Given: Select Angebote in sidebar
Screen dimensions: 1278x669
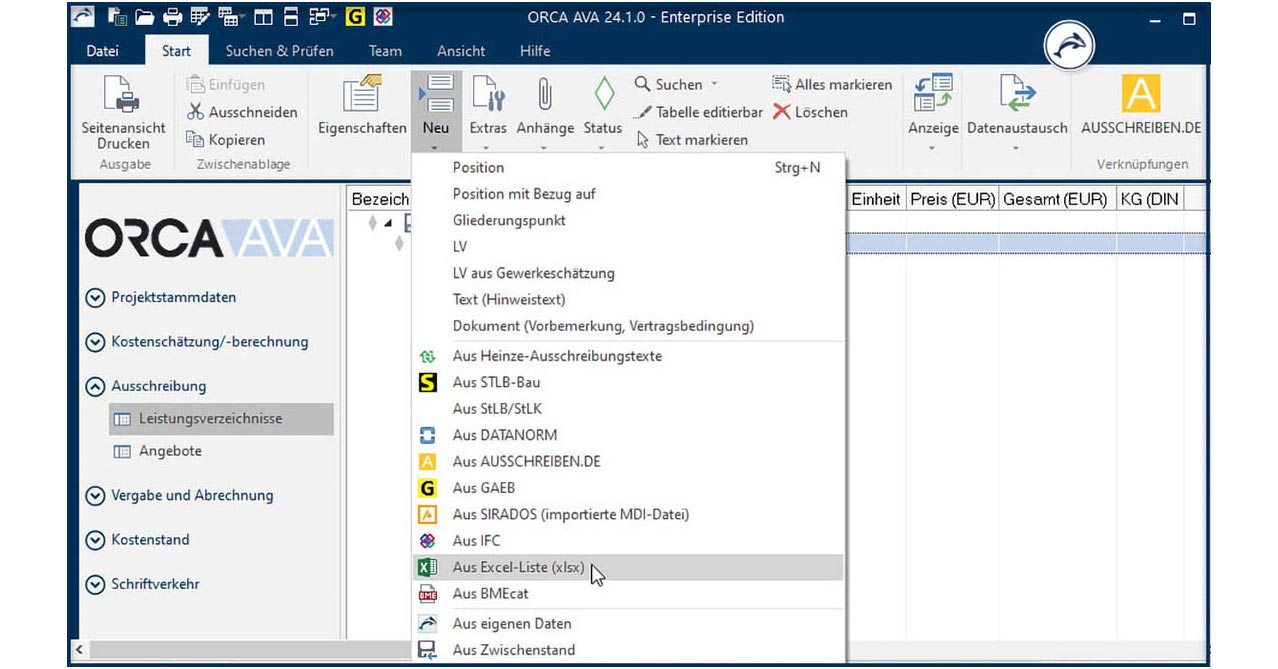Looking at the screenshot, I should pos(170,451).
